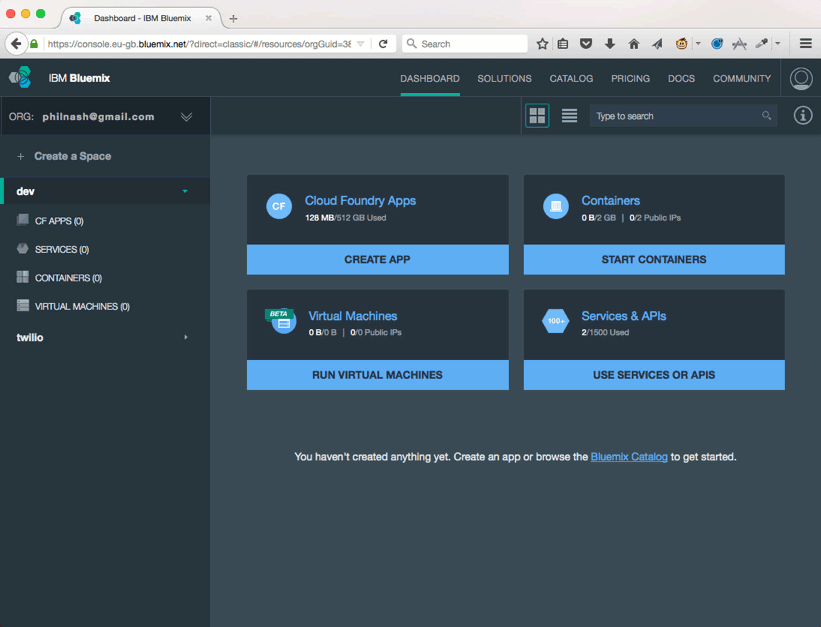The height and width of the screenshot is (627, 821).
Task: Click the IBM Bluemix logo icon
Action: coord(20,78)
